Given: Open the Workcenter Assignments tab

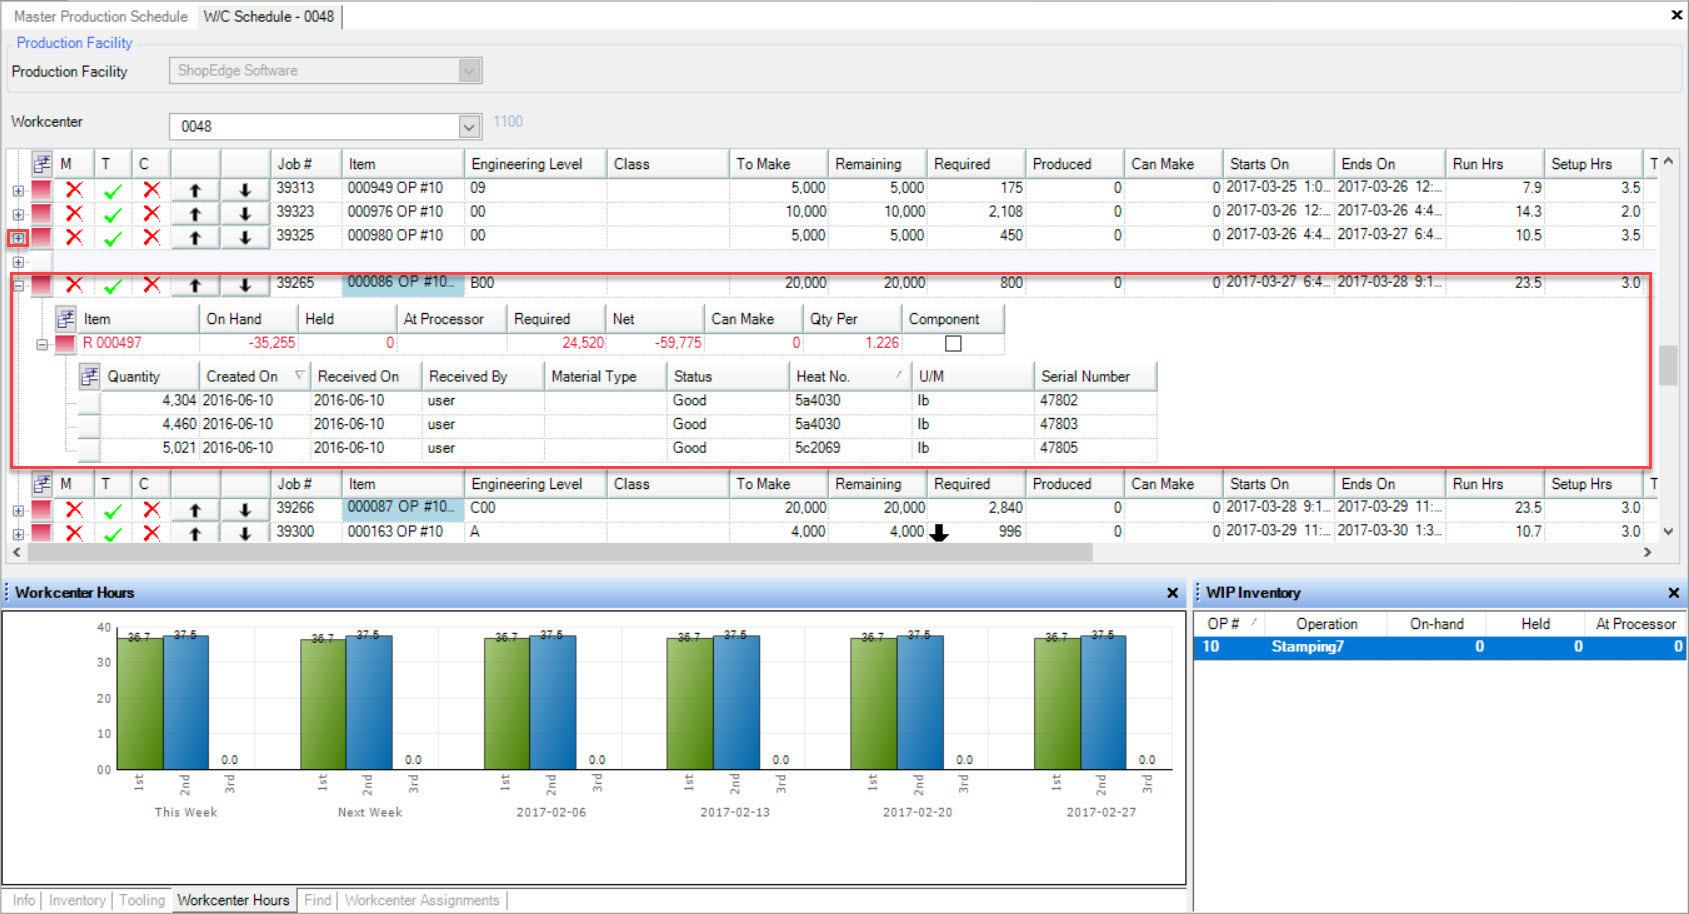Looking at the screenshot, I should pos(422,900).
